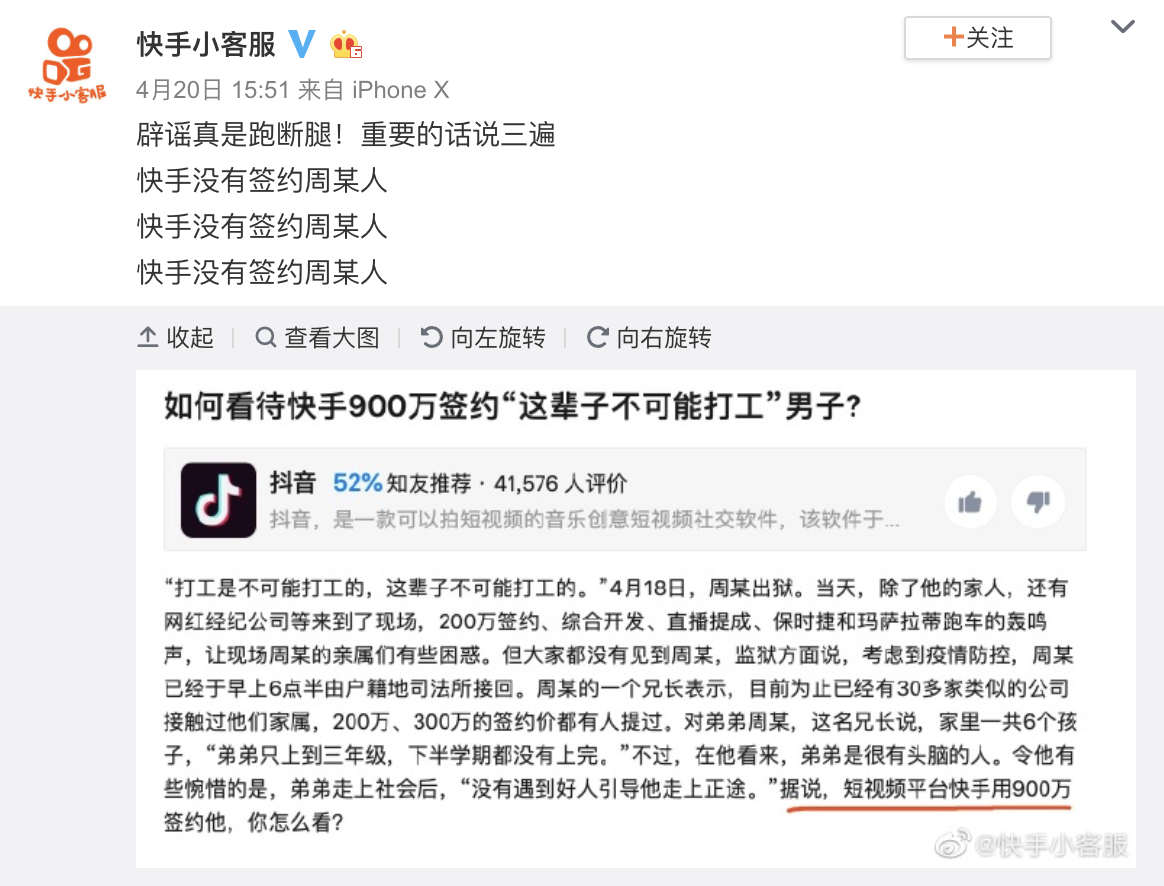Open the 快手小客服 username link
Screen dimensions: 1164x886
click(206, 45)
